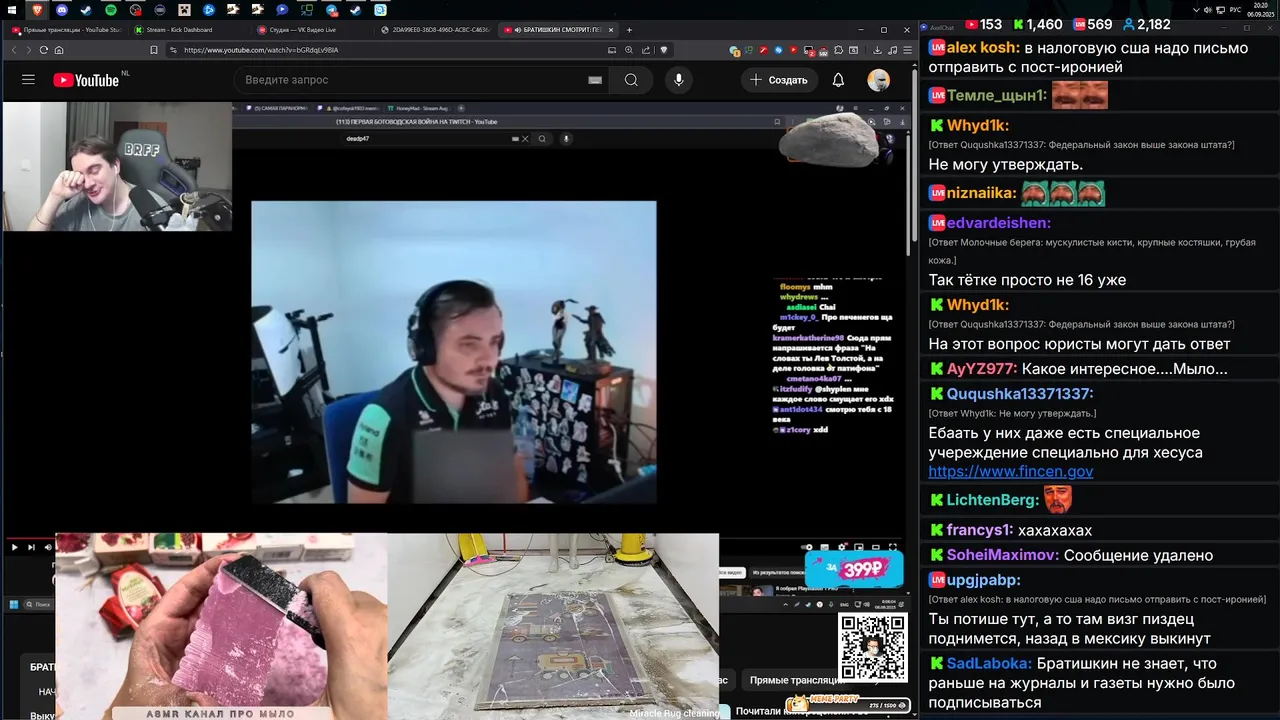The width and height of the screenshot is (1280, 720).
Task: Play the YouTube video
Action: [14, 547]
